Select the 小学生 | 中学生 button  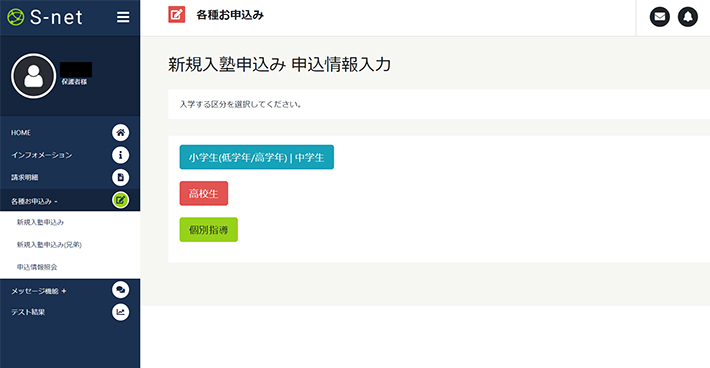point(257,157)
